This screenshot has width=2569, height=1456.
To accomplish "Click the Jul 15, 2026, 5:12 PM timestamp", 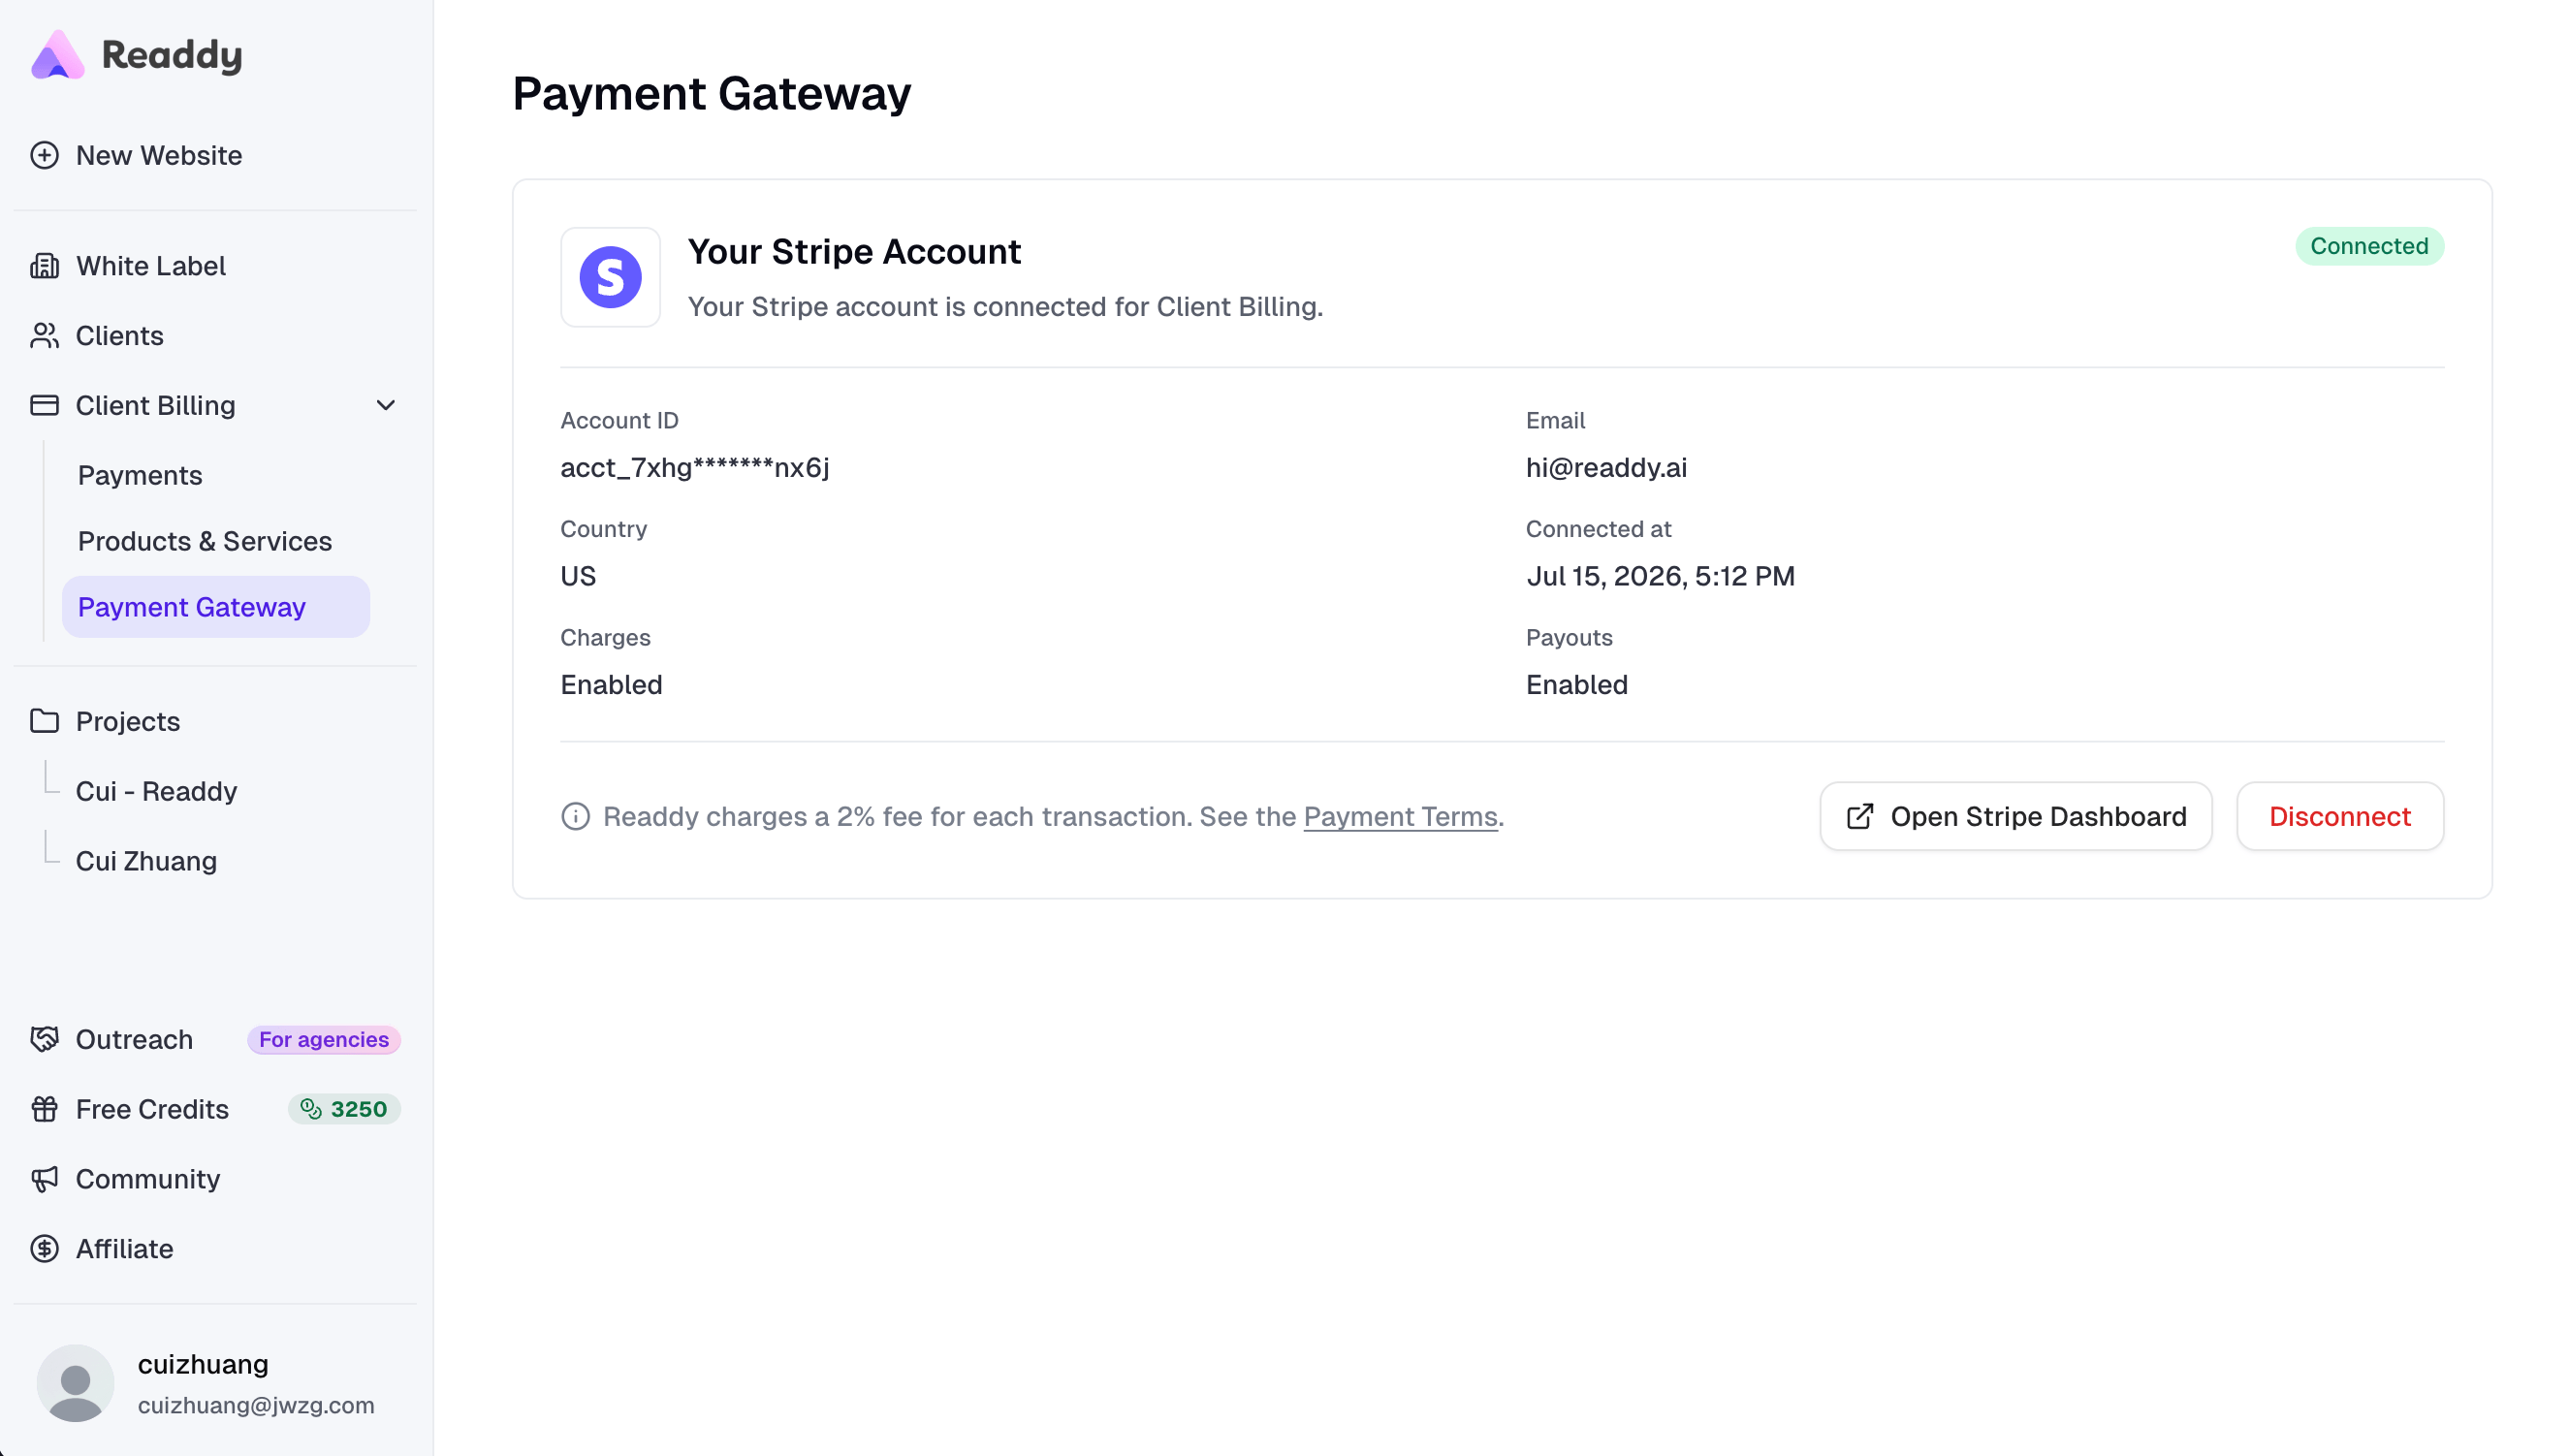I will tap(1660, 576).
